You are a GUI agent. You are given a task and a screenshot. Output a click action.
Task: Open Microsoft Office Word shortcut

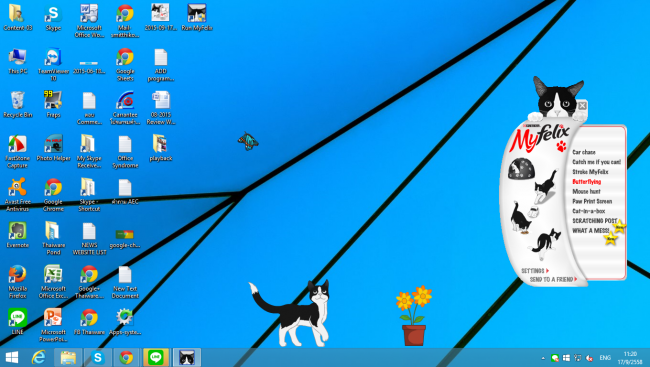pos(89,21)
